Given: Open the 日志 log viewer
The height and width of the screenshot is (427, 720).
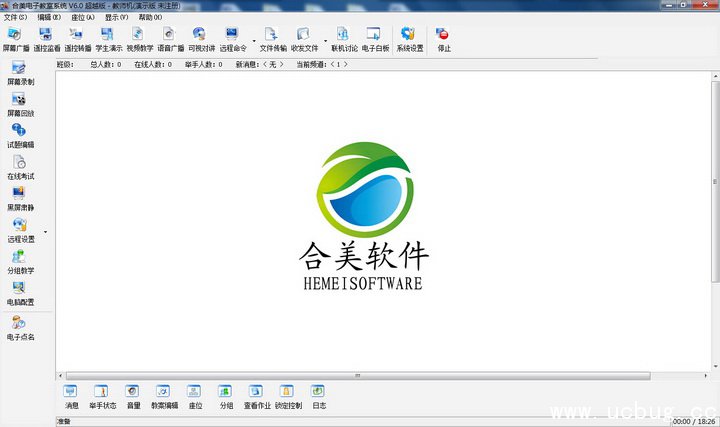Looking at the screenshot, I should click(x=319, y=397).
